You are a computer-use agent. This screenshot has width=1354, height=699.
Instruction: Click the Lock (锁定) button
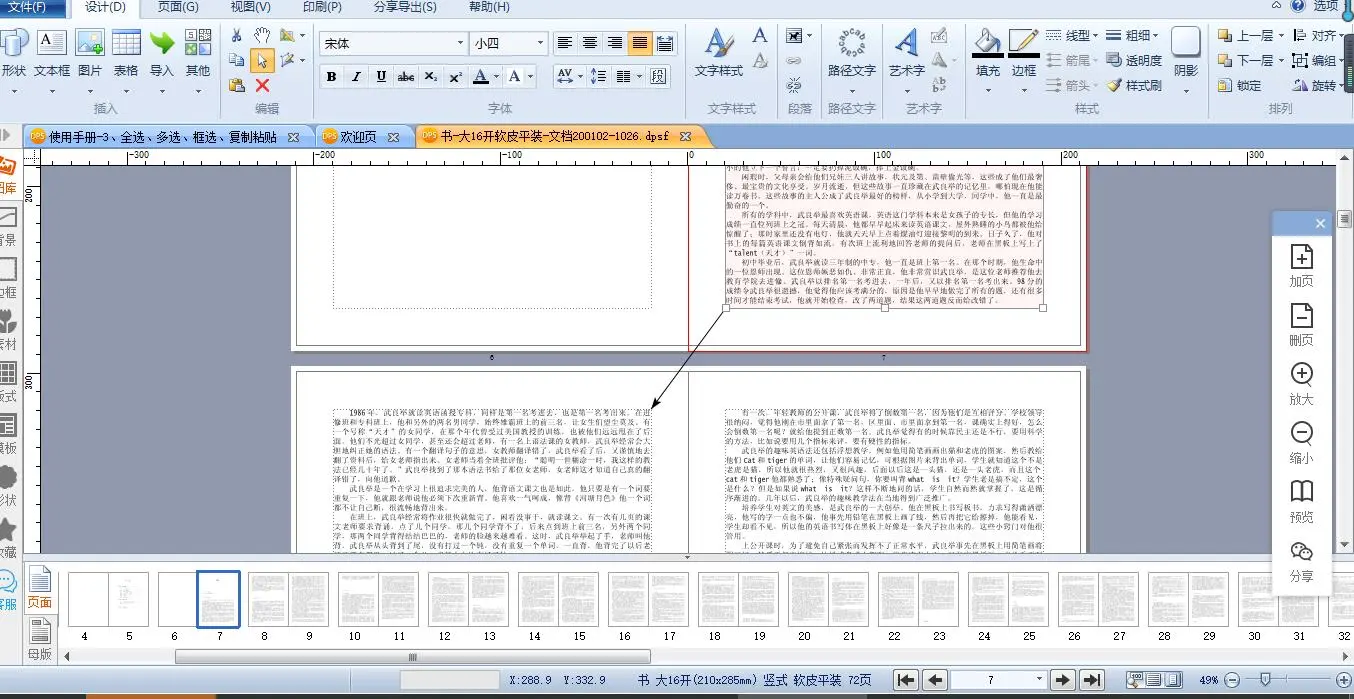1239,86
